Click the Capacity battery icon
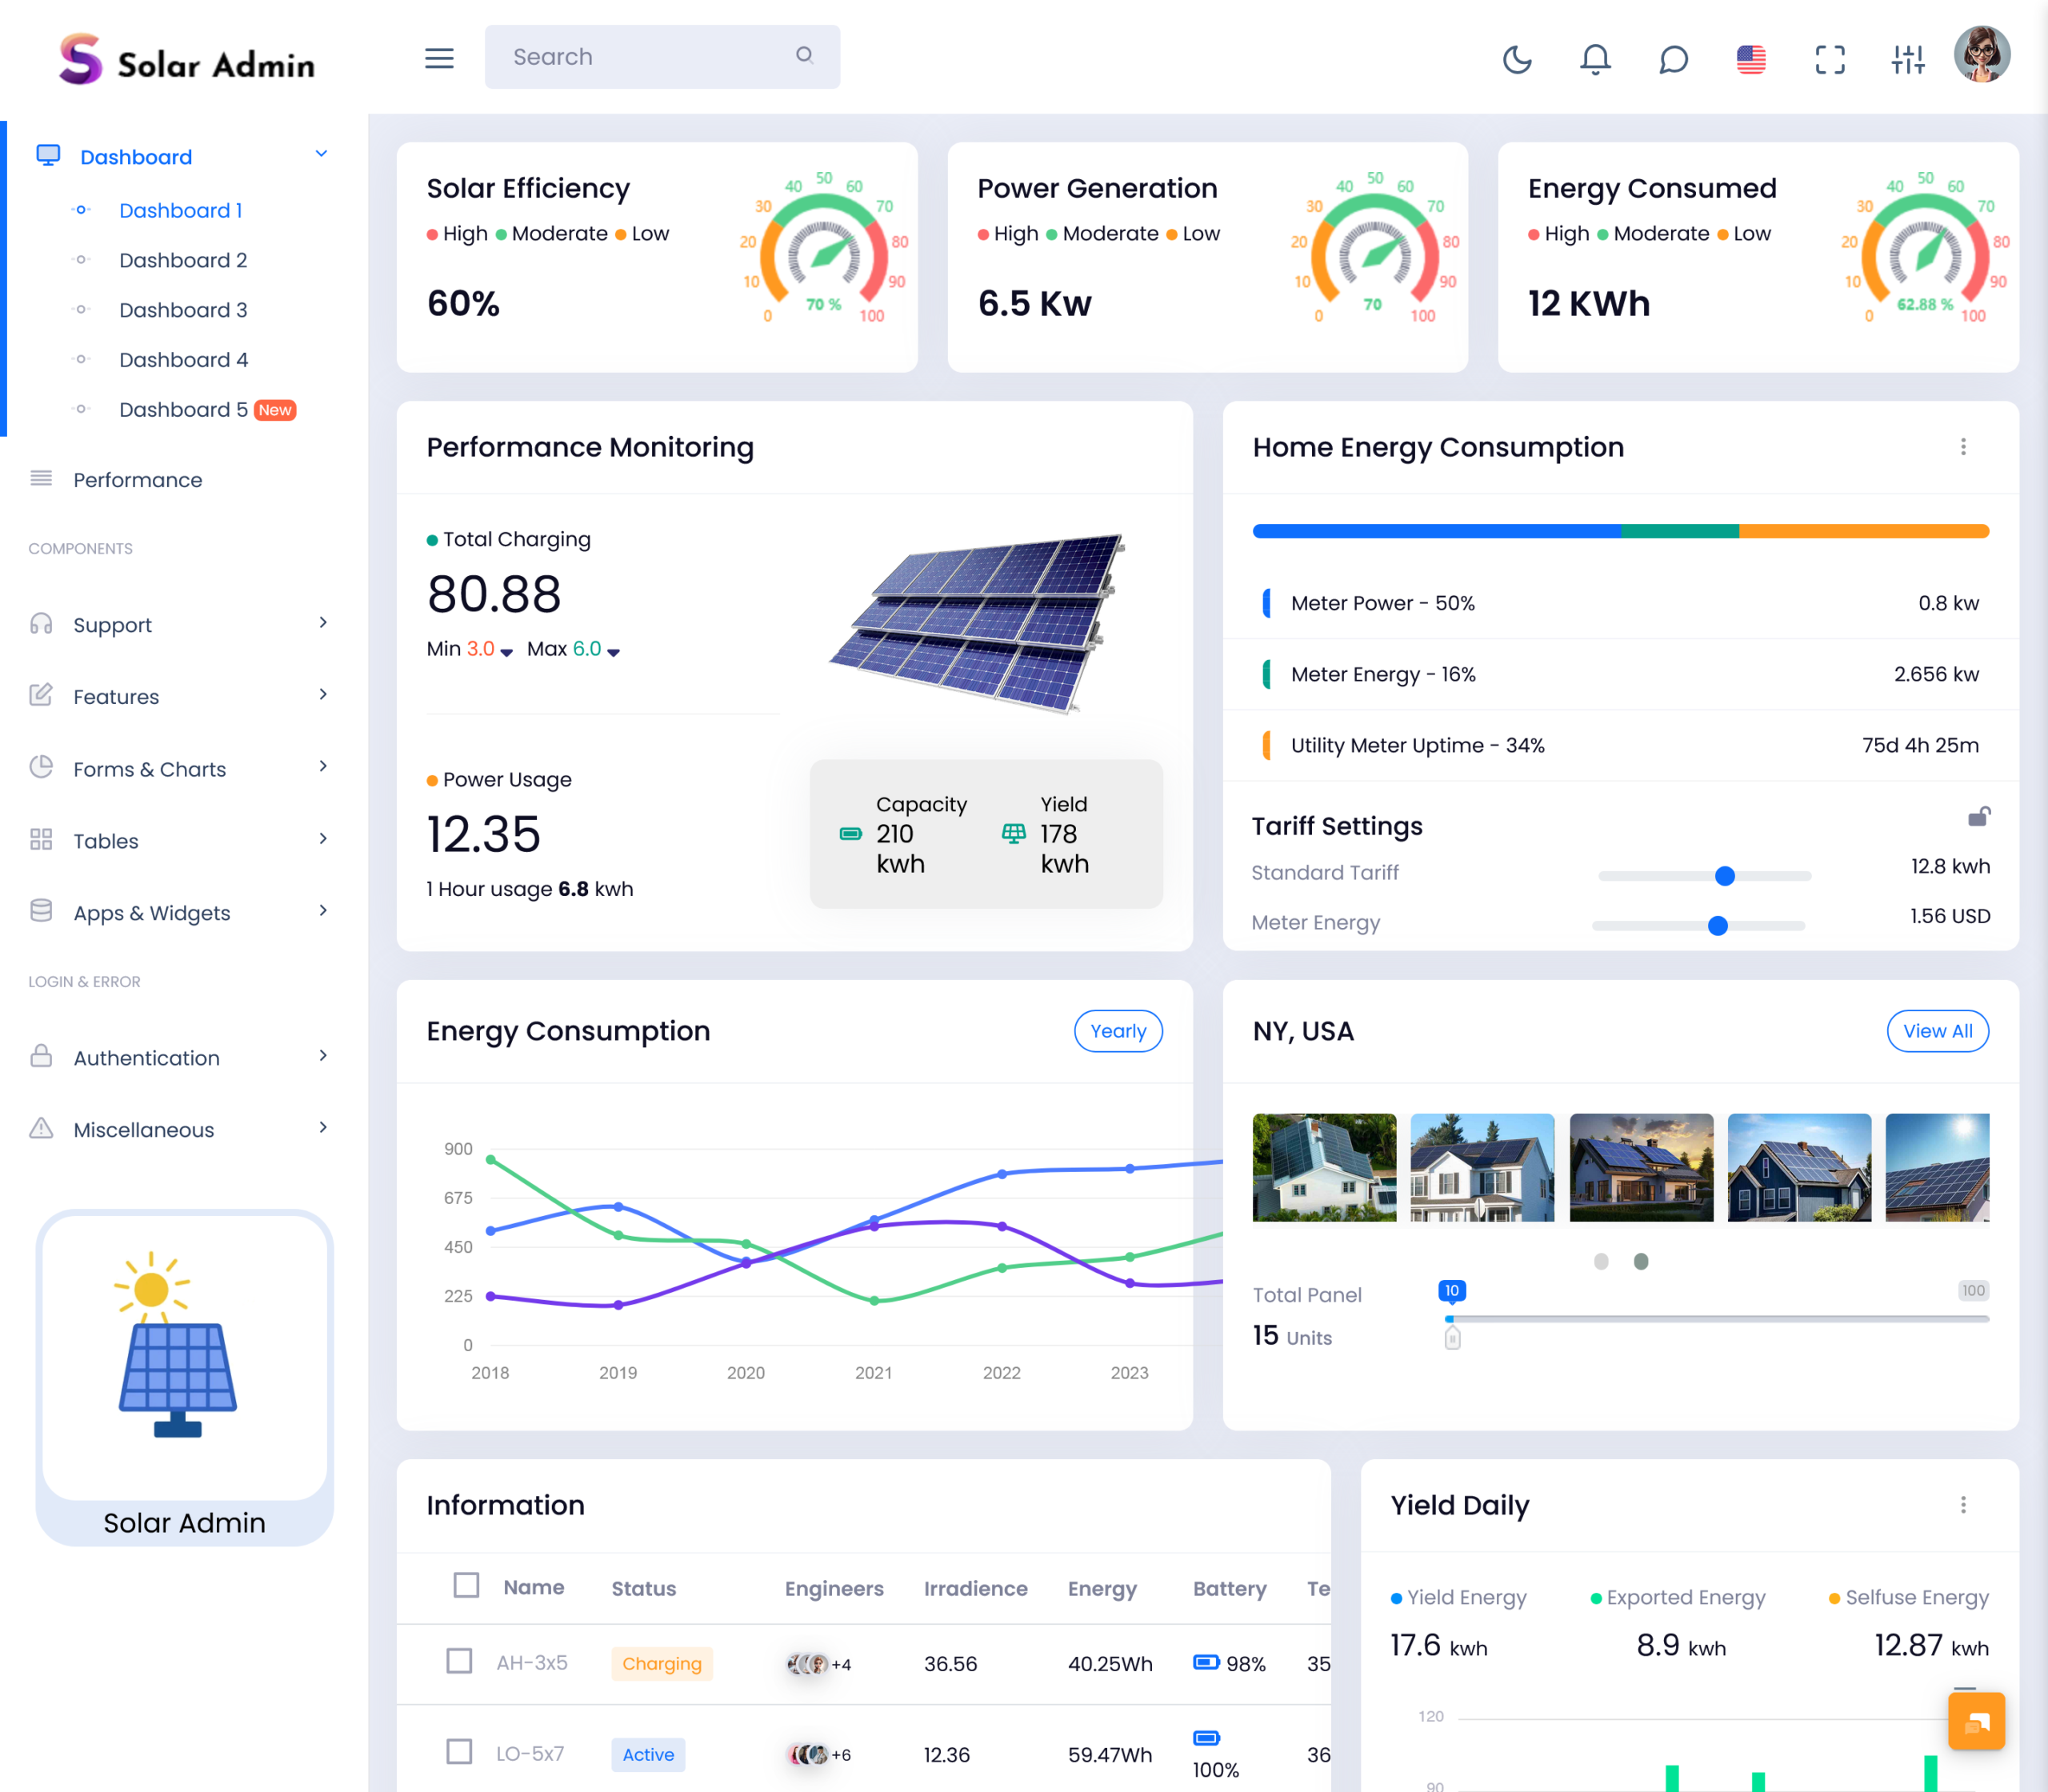Screen dimensions: 2048x1792 pyautogui.click(x=851, y=834)
